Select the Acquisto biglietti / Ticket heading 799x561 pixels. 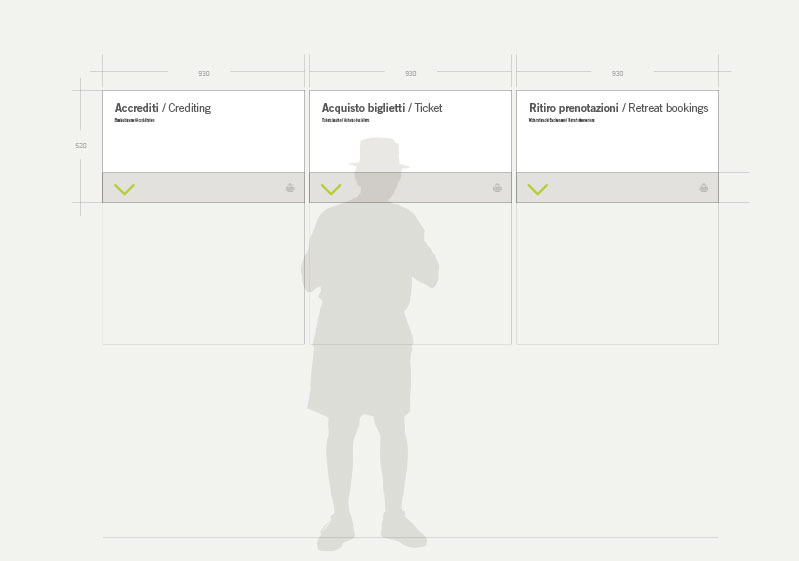tap(382, 108)
